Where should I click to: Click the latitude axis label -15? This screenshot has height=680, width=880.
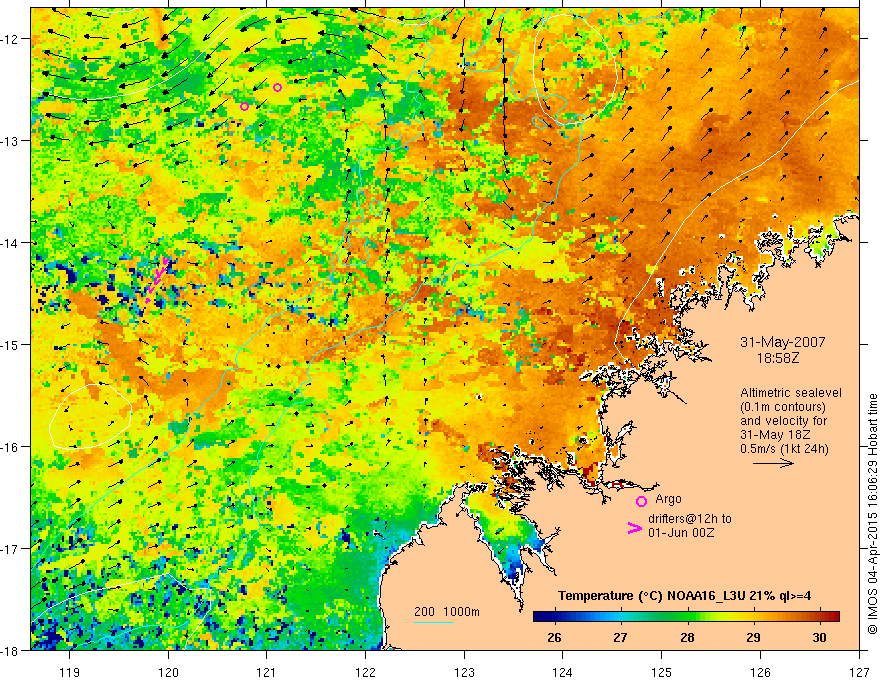click(x=11, y=344)
